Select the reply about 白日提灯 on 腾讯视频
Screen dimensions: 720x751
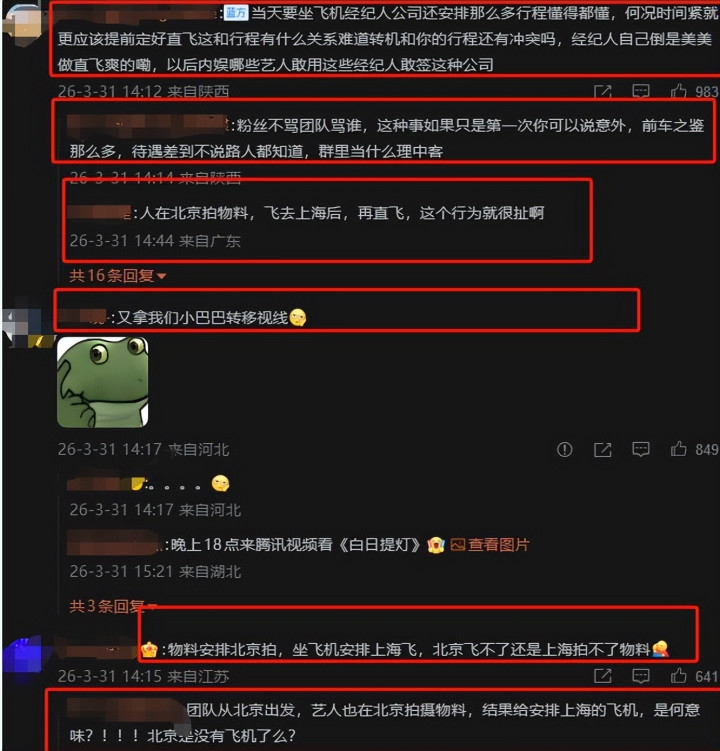pyautogui.click(x=299, y=545)
